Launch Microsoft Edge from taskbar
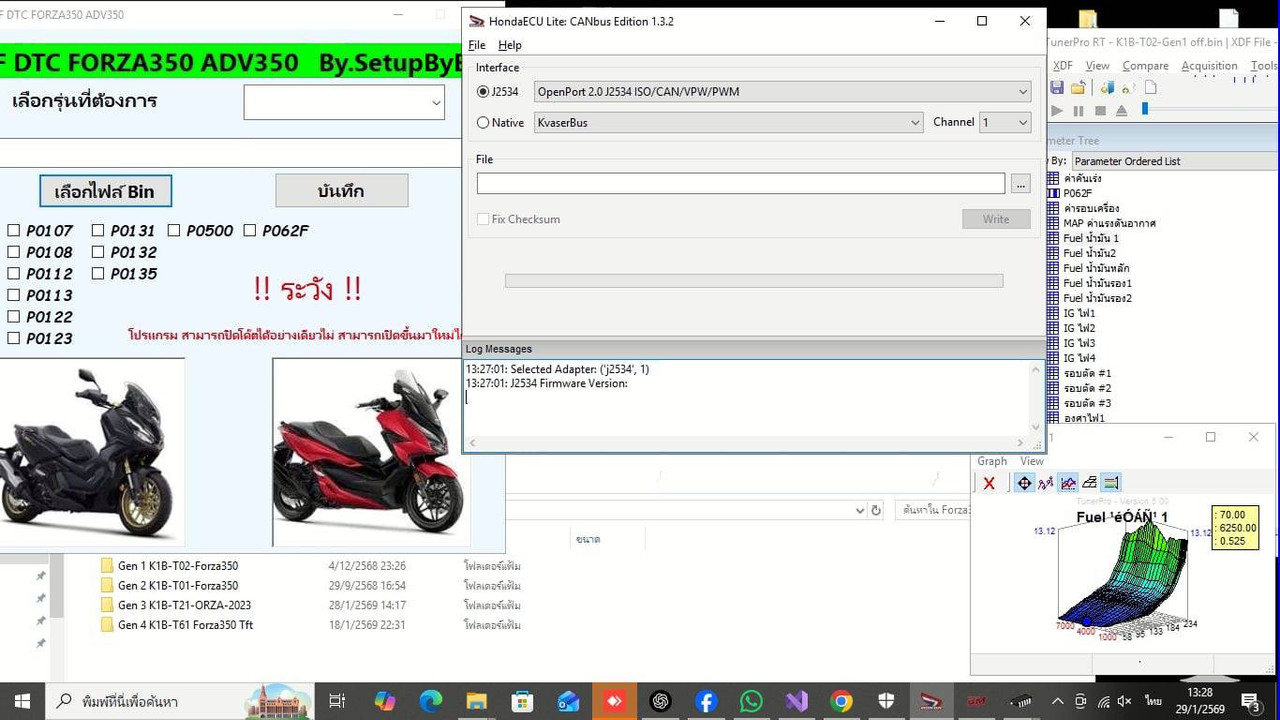This screenshot has height=720, width=1280. point(431,701)
